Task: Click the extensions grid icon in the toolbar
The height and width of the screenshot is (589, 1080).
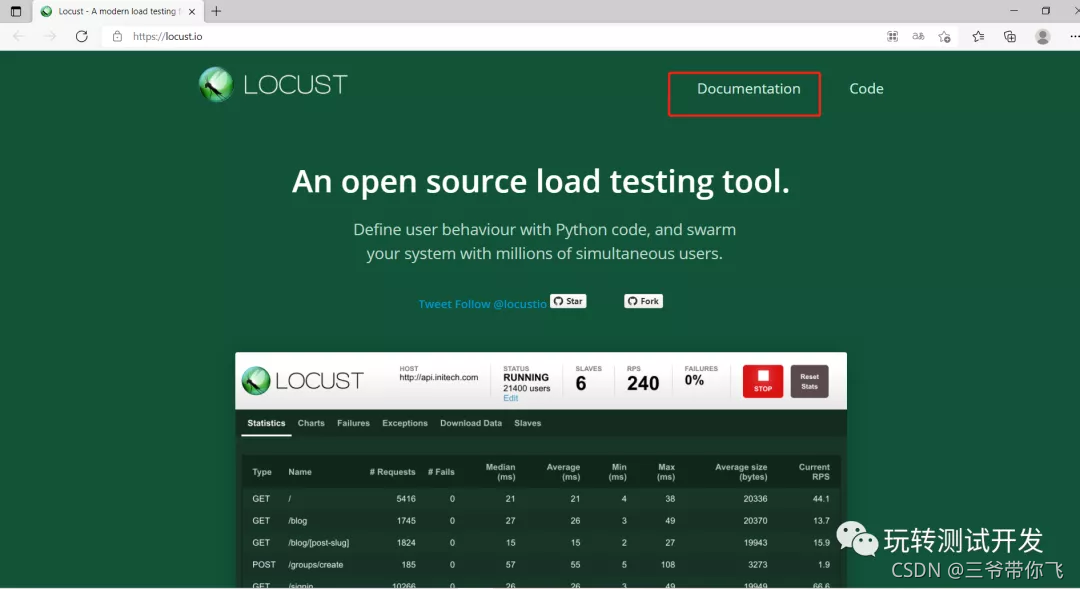Action: [891, 36]
